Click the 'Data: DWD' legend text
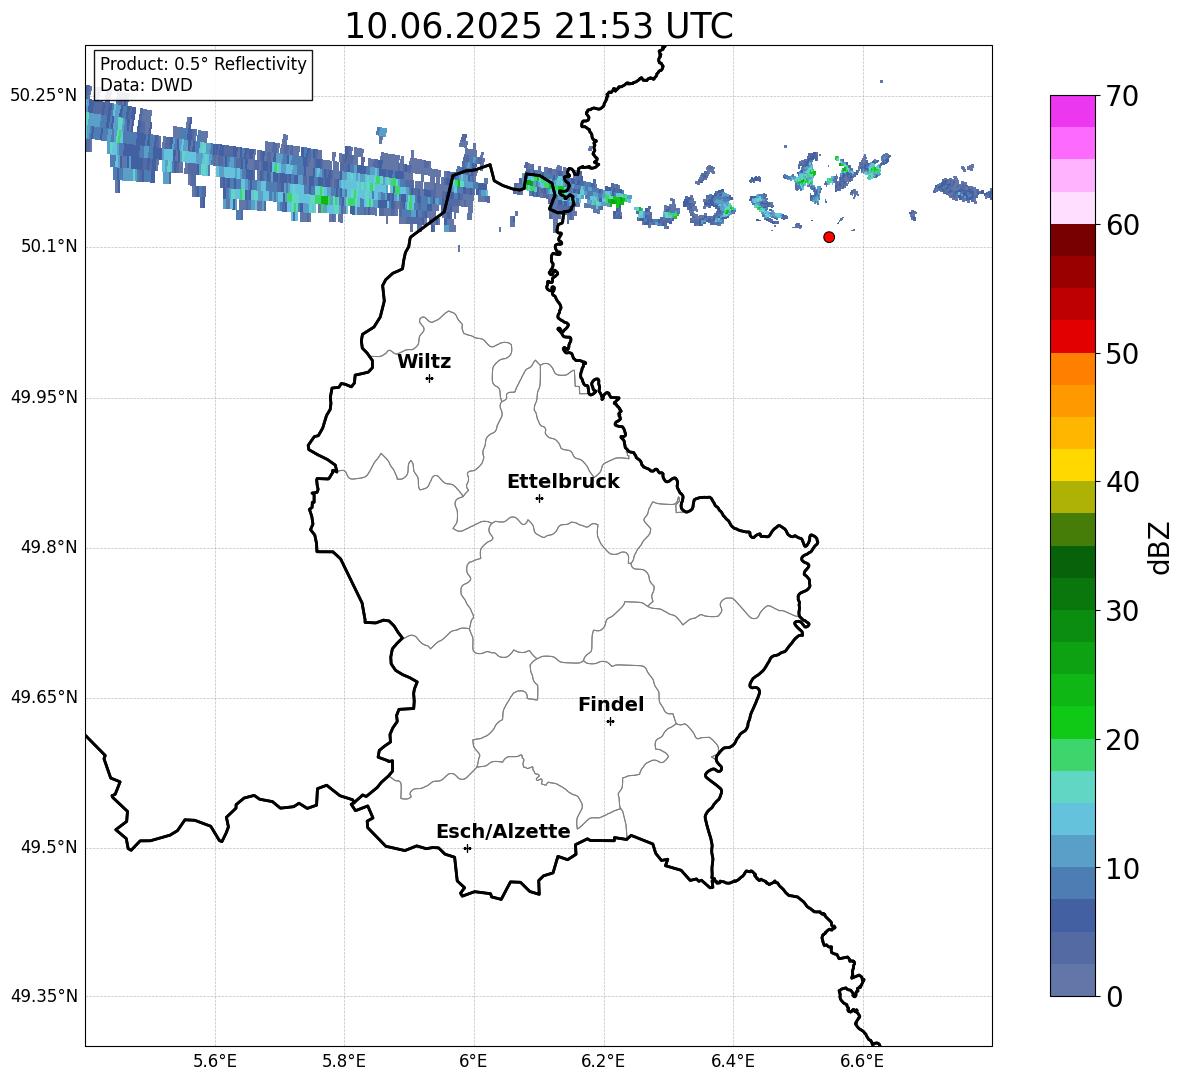The image size is (1184, 1081). (x=146, y=85)
